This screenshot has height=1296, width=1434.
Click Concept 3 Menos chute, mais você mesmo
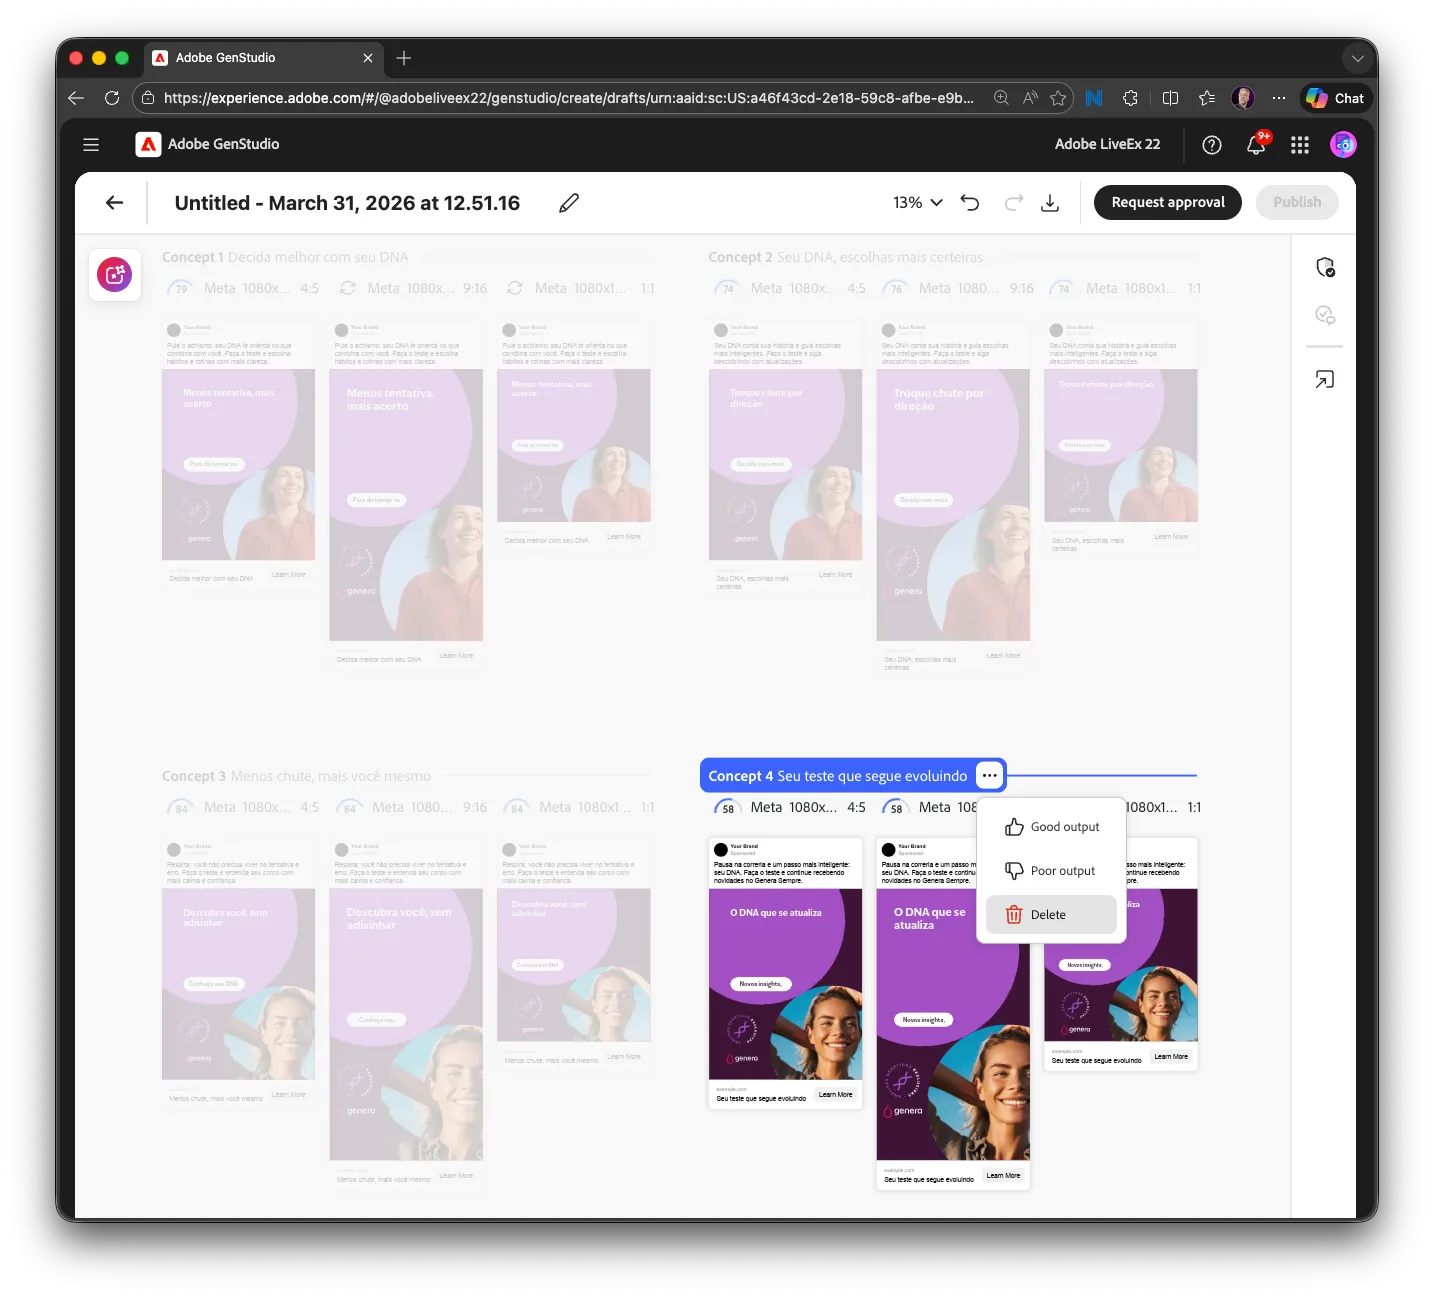click(296, 776)
